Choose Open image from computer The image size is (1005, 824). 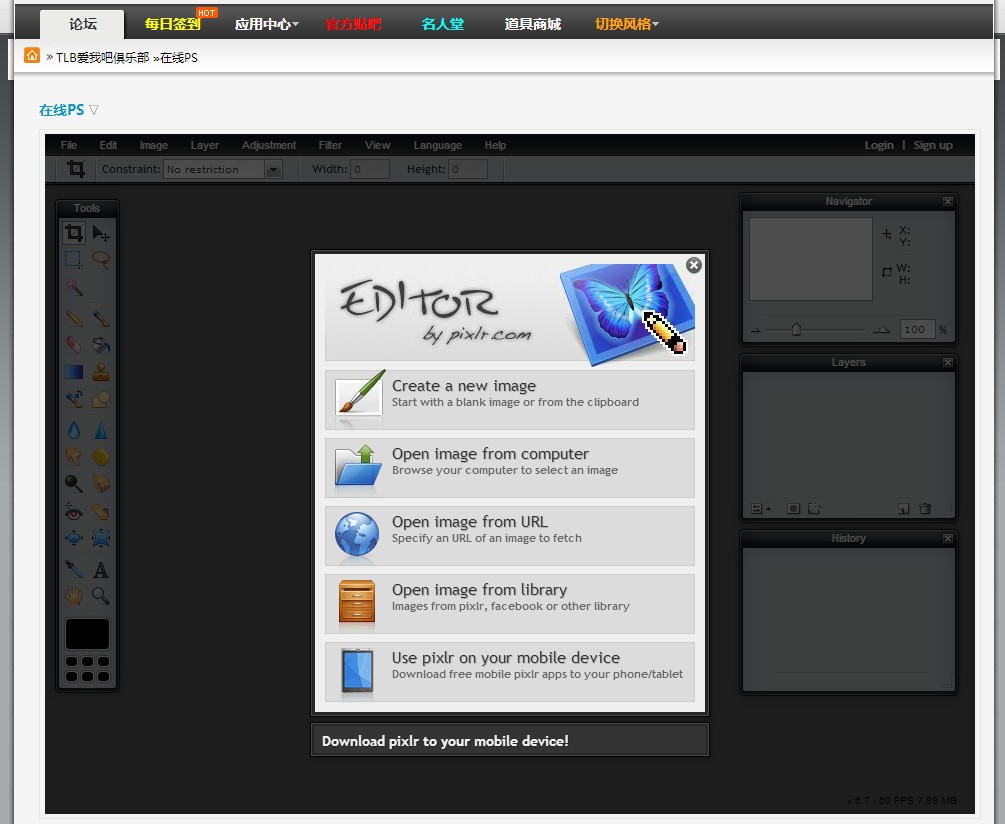510,468
